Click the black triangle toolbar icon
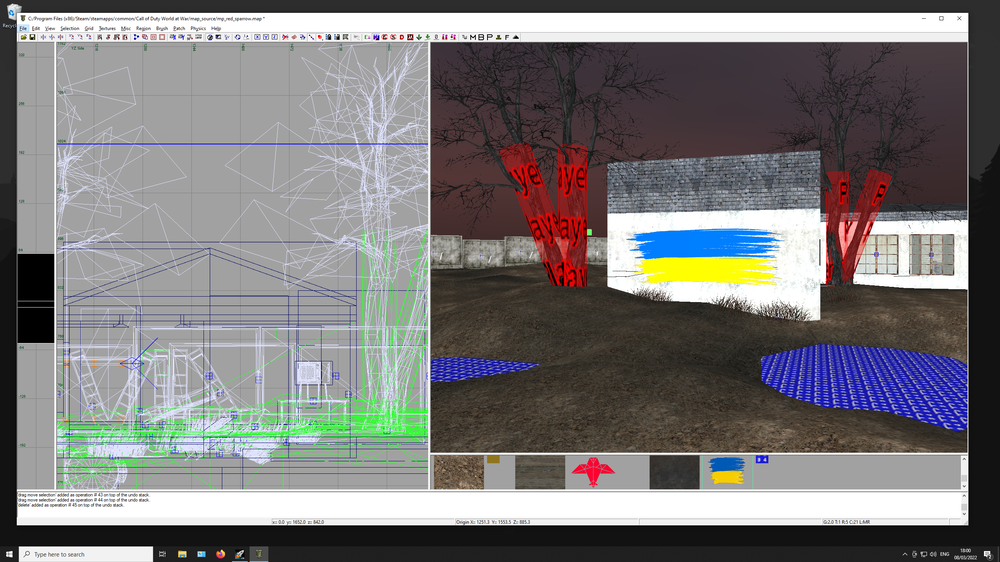 pyautogui.click(x=516, y=37)
